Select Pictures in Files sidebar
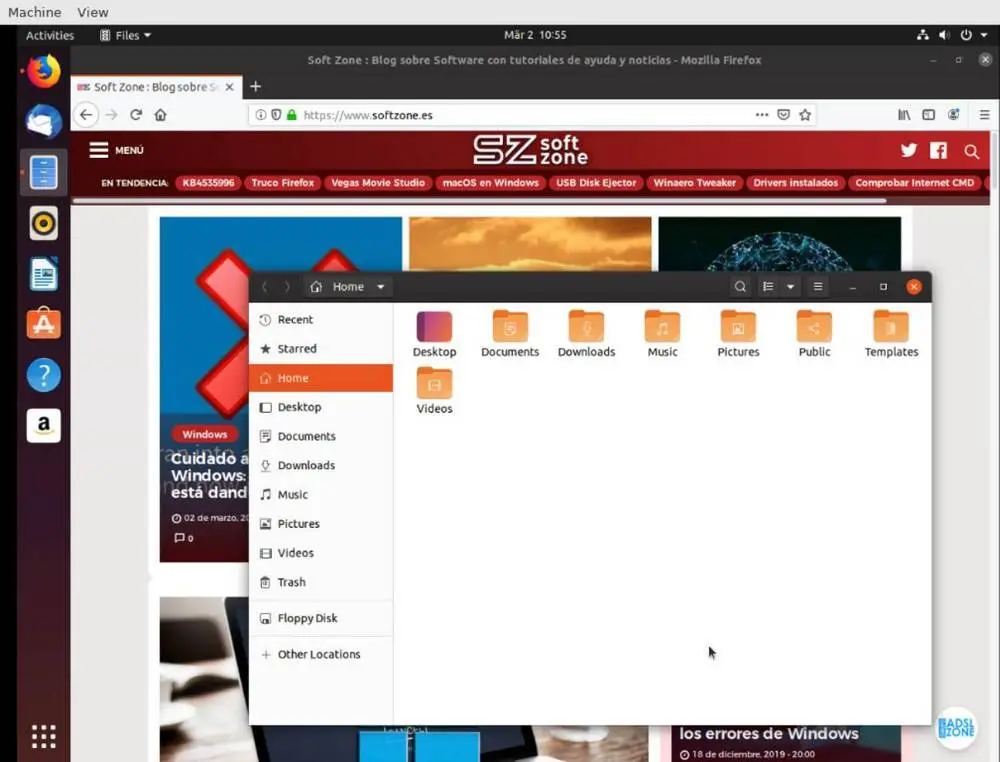Viewport: 1000px width, 762px height. click(x=321, y=524)
